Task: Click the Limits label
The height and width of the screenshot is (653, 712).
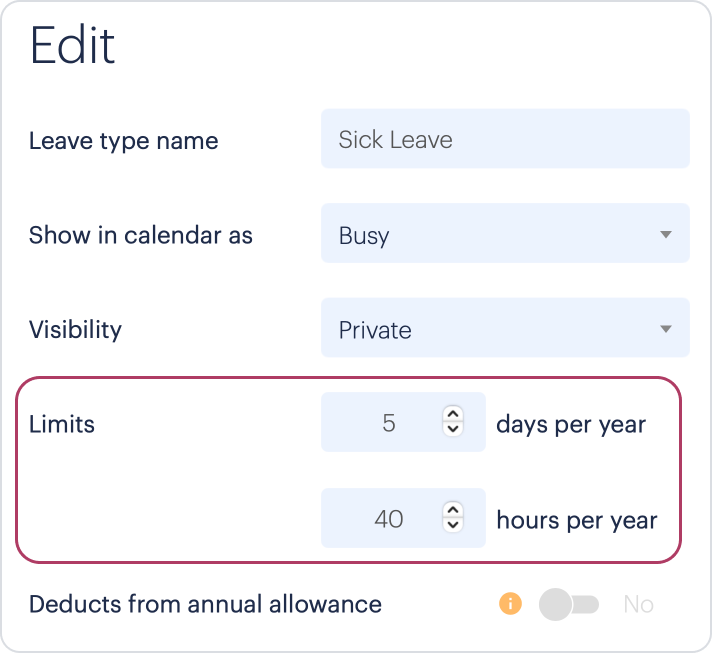Action: pos(62,424)
